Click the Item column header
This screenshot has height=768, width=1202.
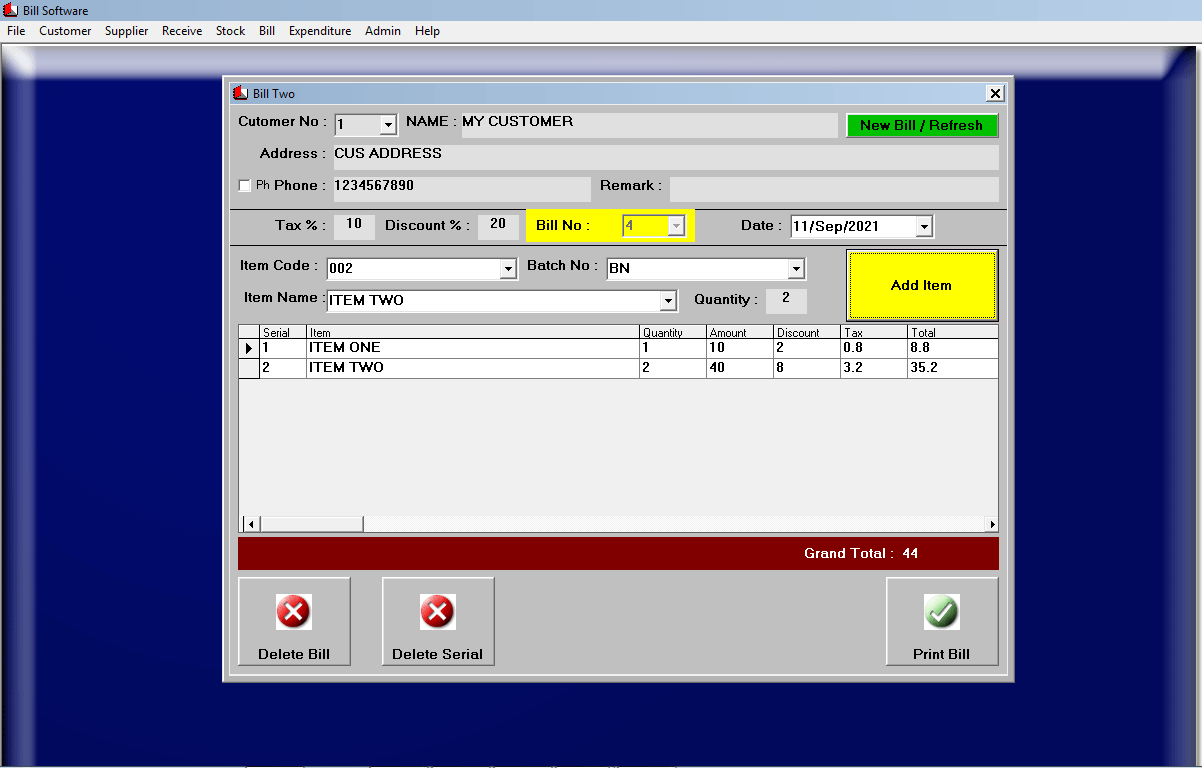[473, 332]
